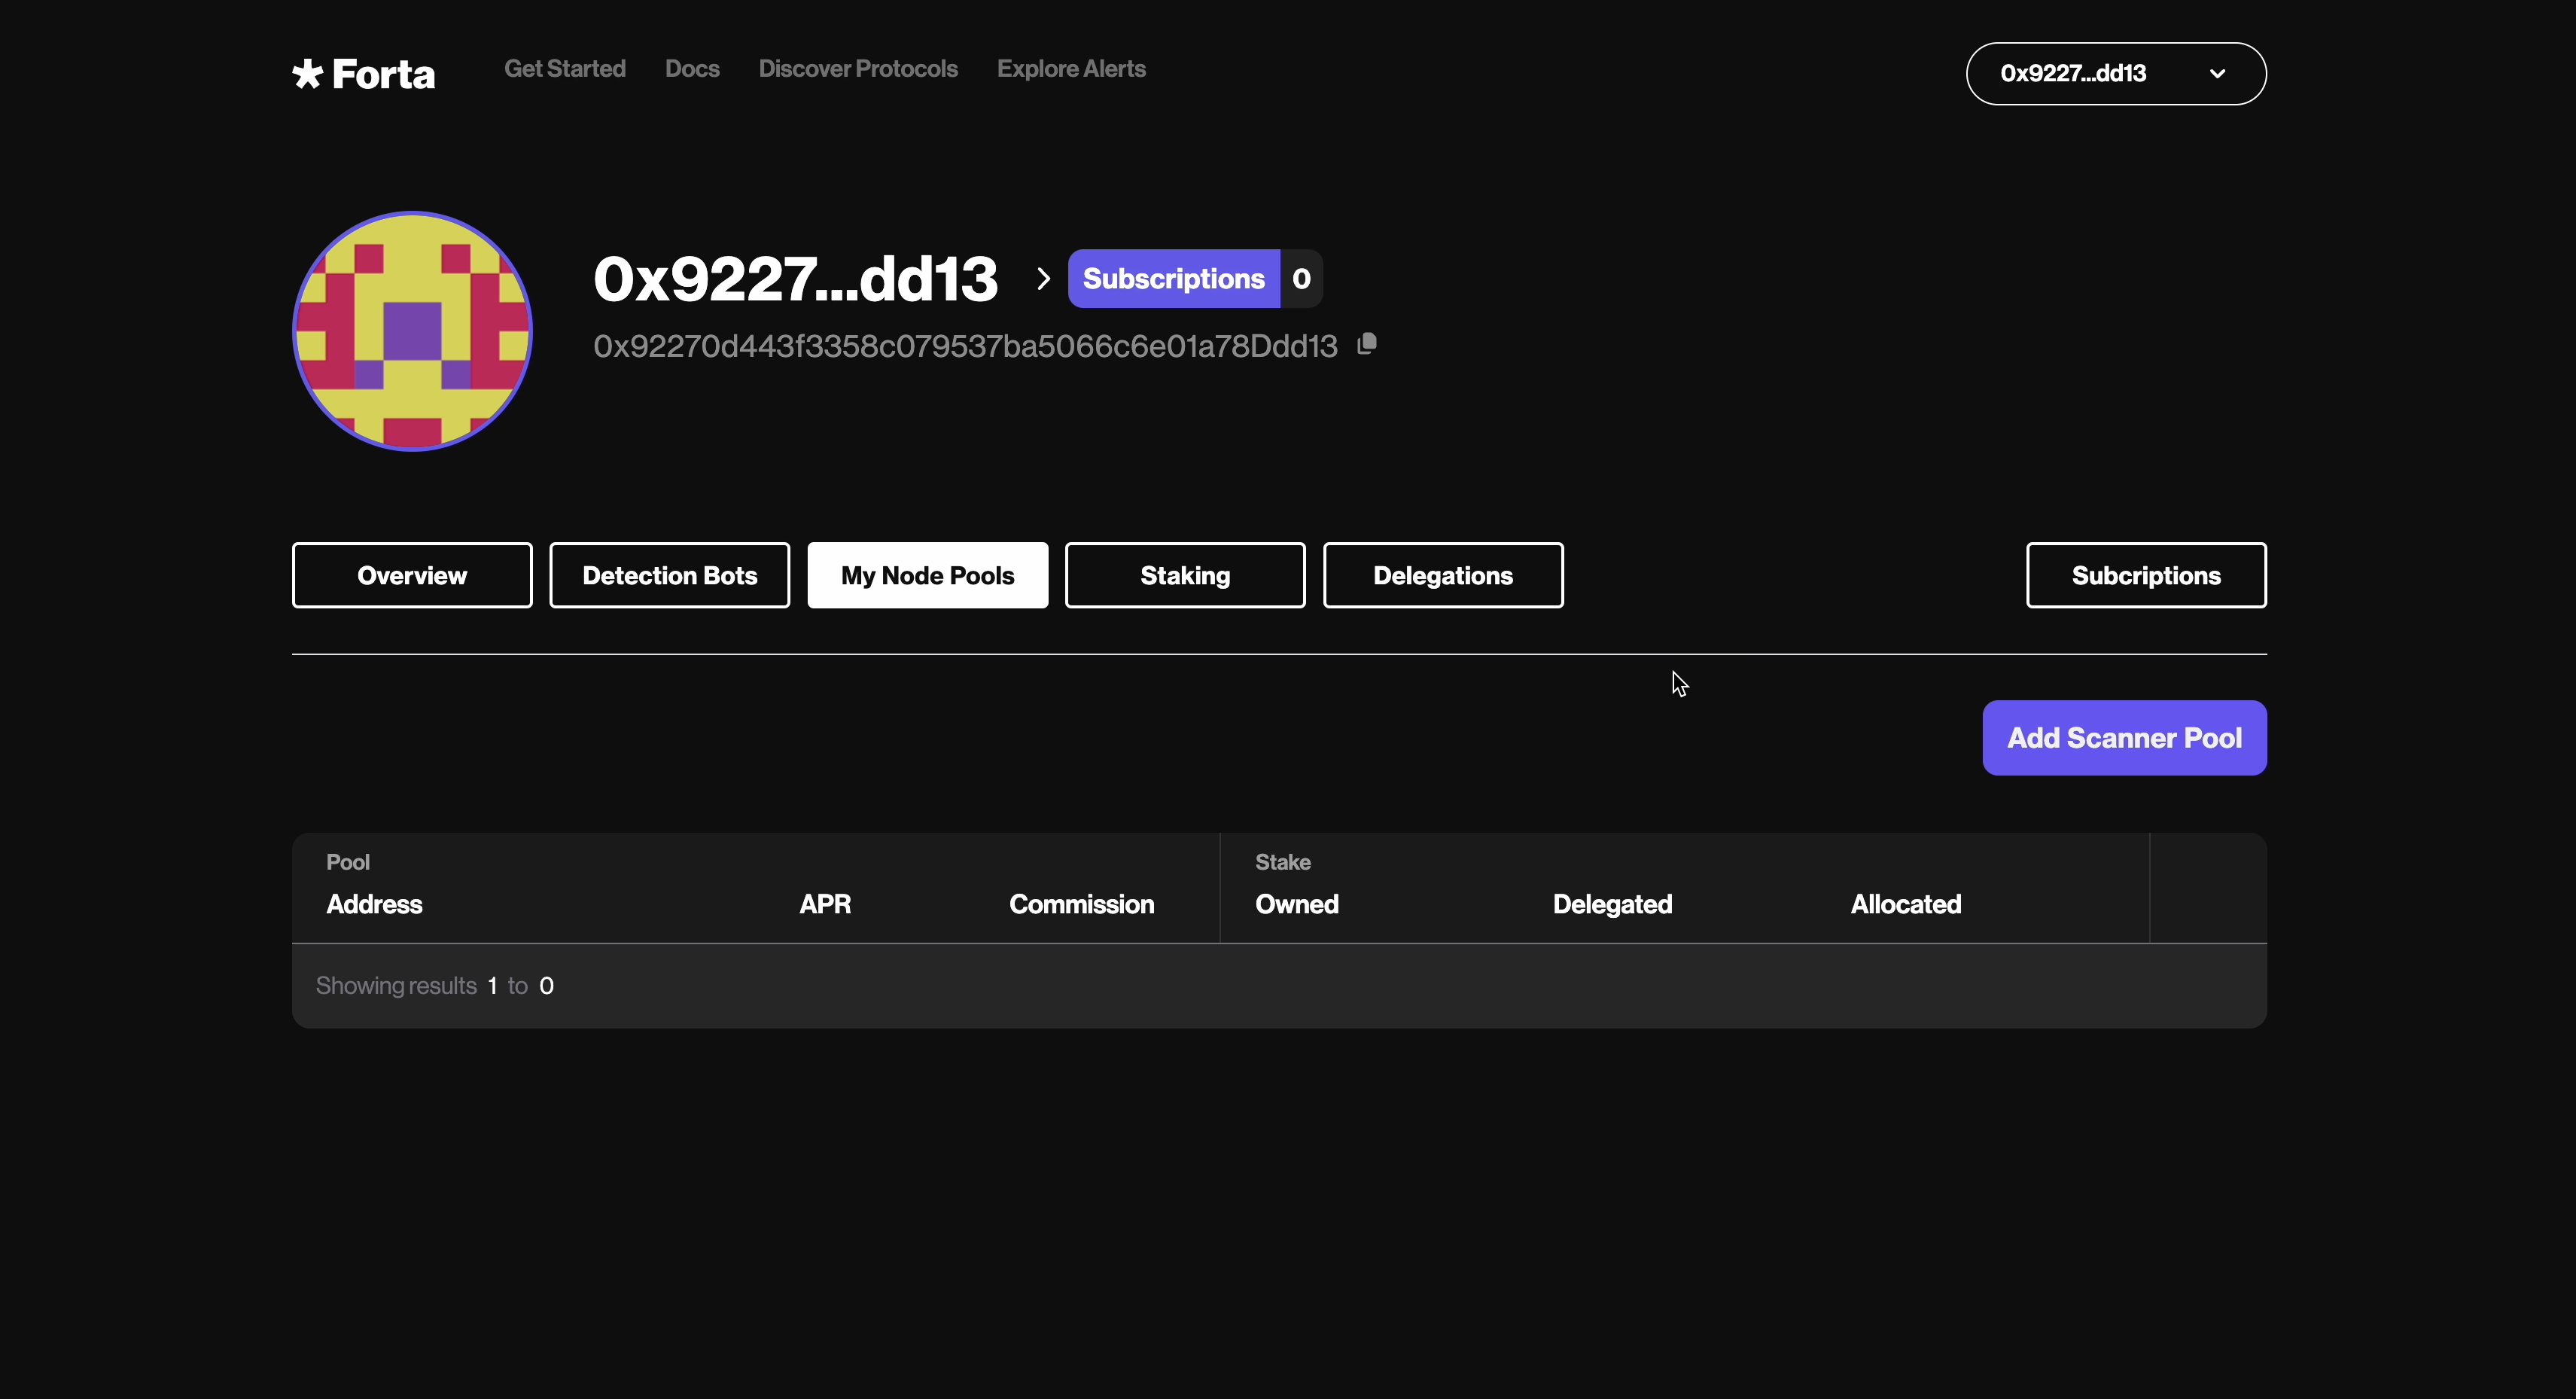This screenshot has width=2576, height=1399.
Task: Switch to the Overview tab
Action: click(412, 575)
